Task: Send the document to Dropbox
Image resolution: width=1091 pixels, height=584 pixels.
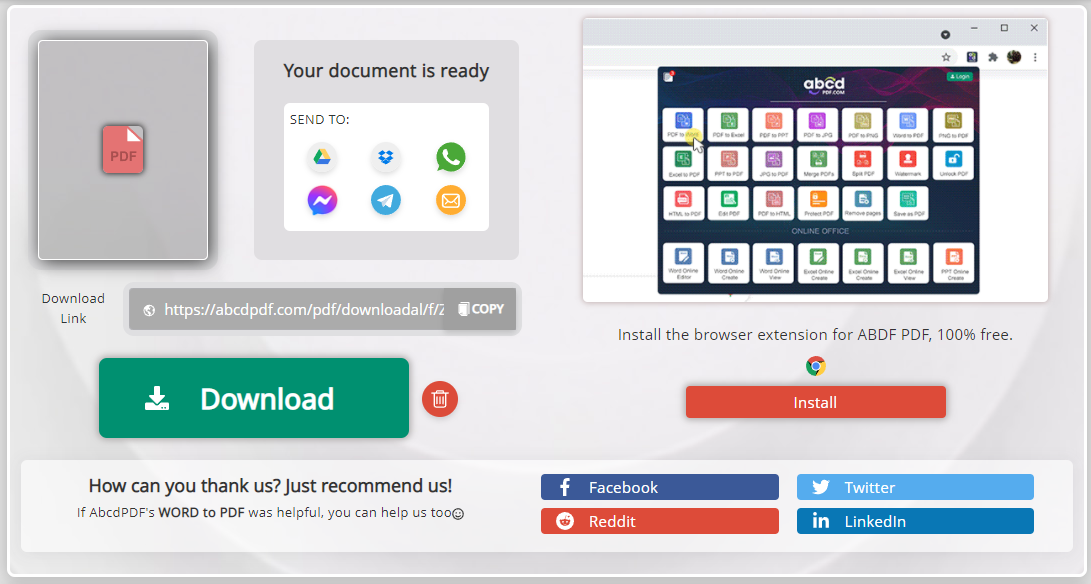Action: (385, 157)
